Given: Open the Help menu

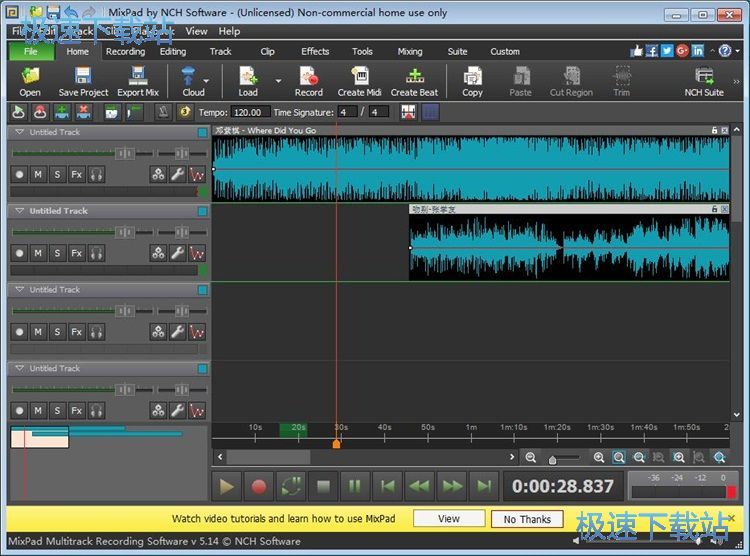Looking at the screenshot, I should [229, 31].
